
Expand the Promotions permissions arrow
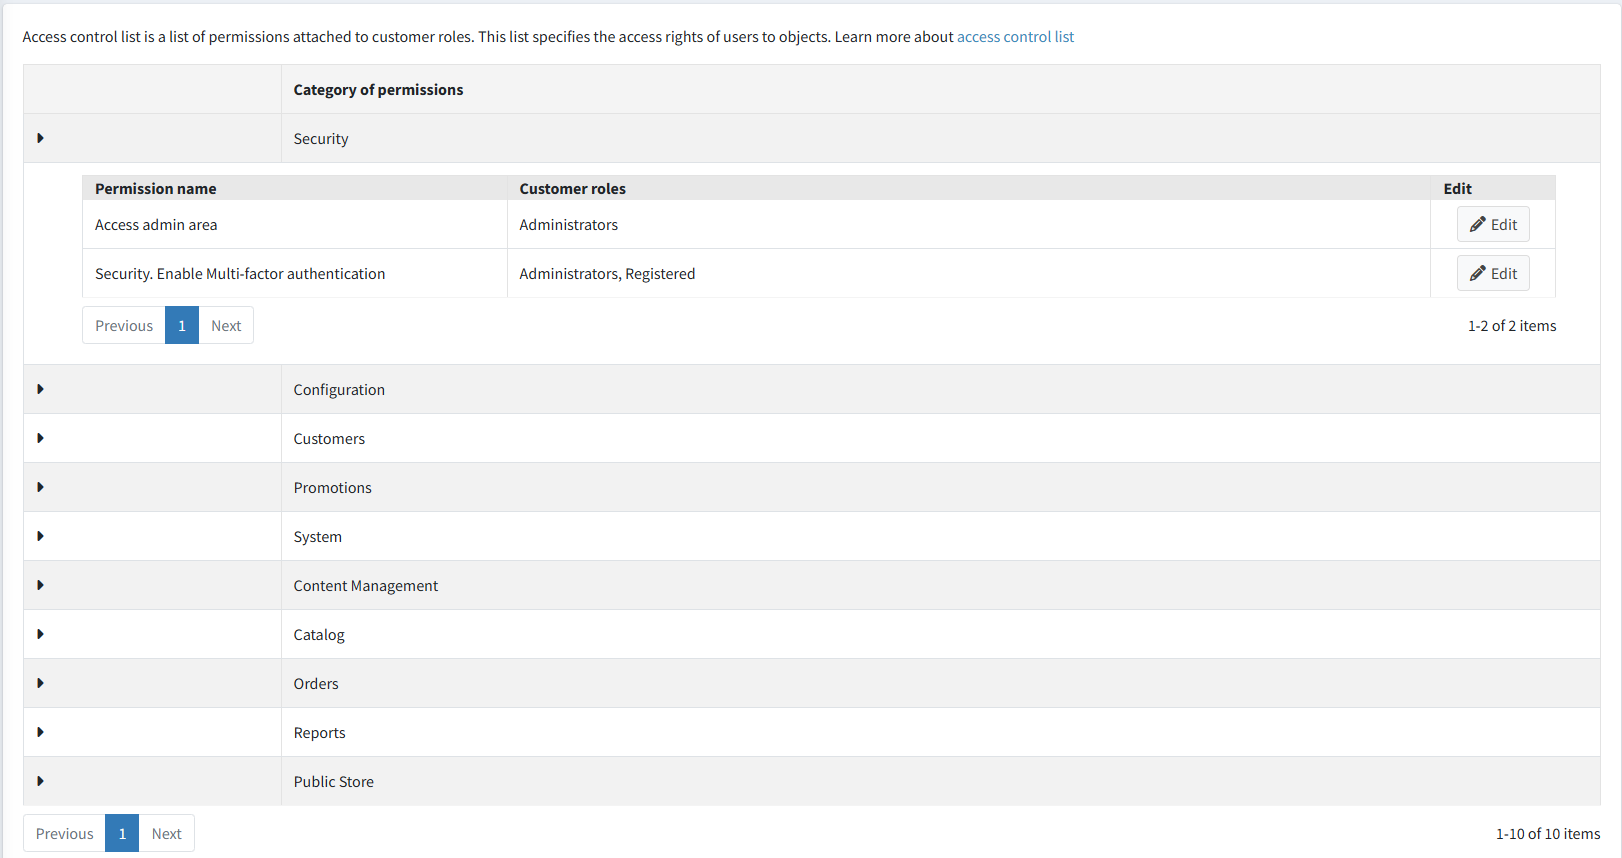point(40,487)
